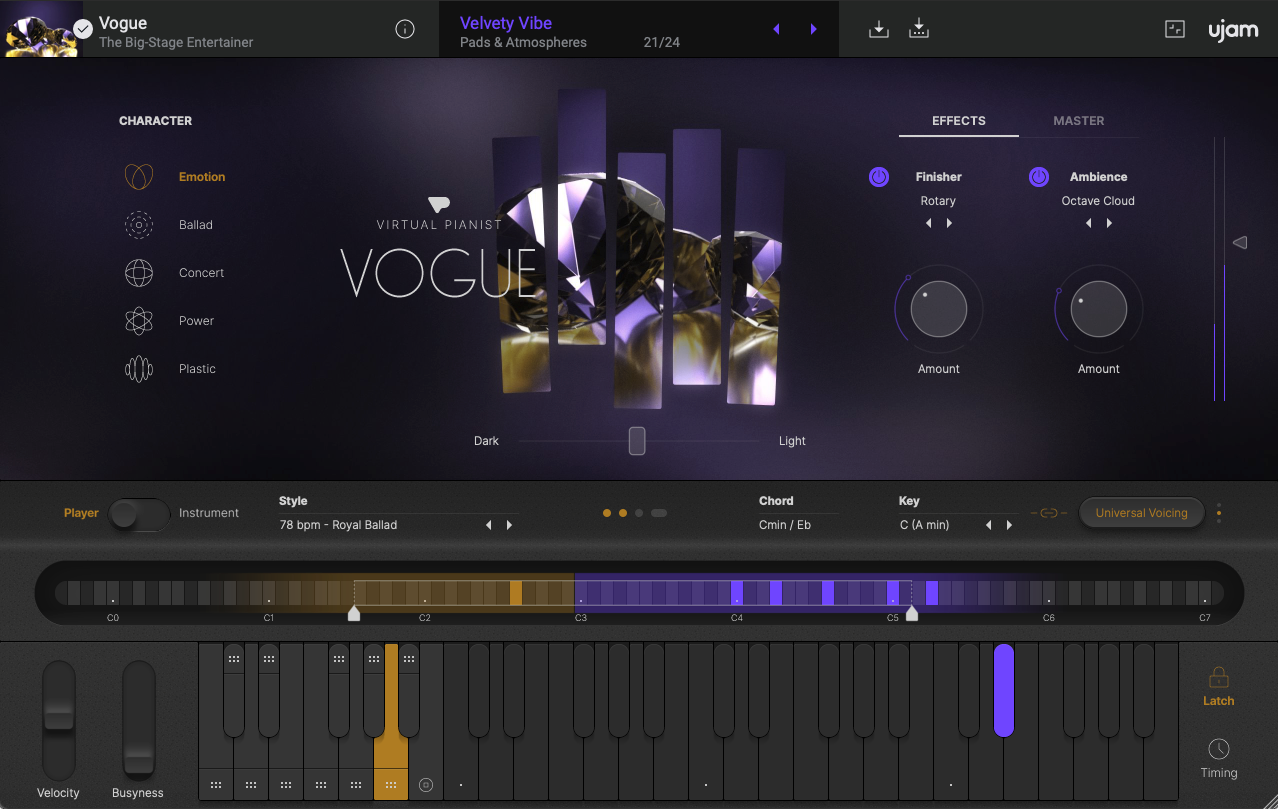The image size is (1278, 809).
Task: Click the purple highlighted black key on keyboard
Action: click(x=1004, y=690)
